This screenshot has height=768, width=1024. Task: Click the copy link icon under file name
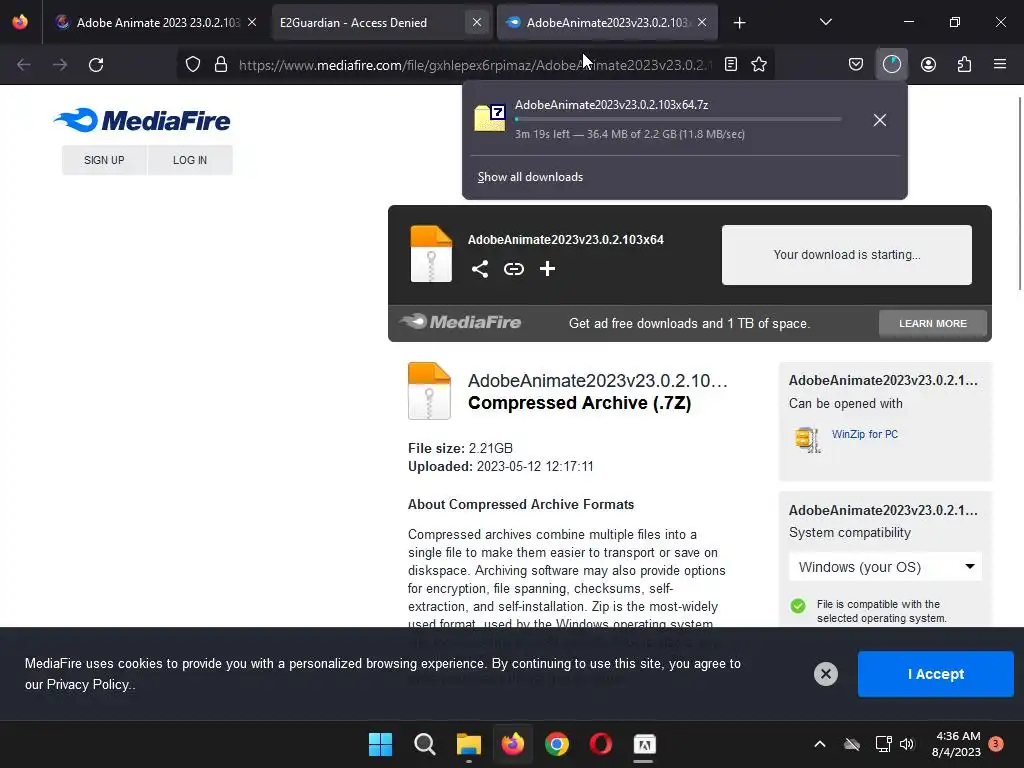pos(514,269)
